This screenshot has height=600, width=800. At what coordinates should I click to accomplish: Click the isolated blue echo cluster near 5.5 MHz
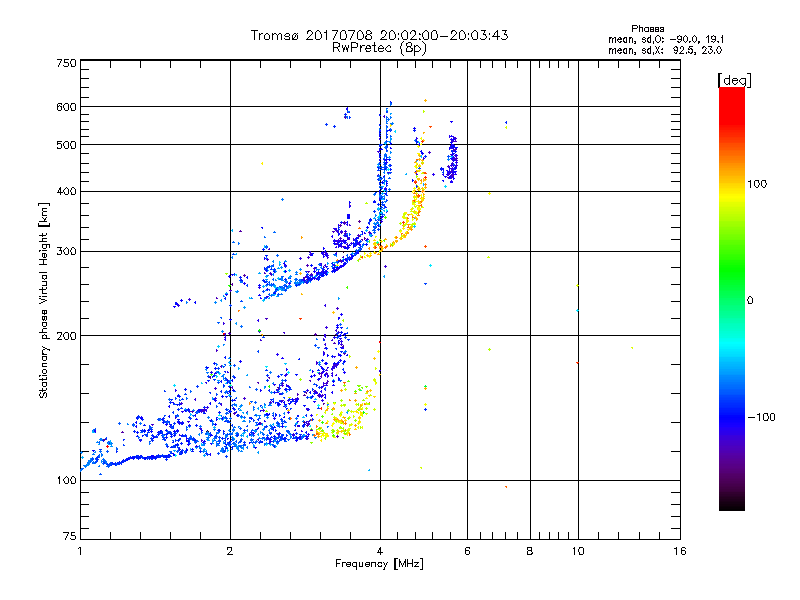(451, 159)
